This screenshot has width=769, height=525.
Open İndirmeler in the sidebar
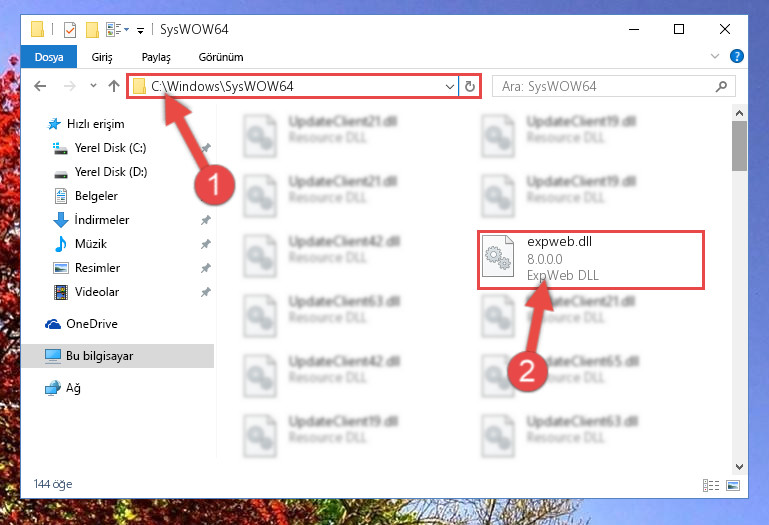click(x=102, y=220)
